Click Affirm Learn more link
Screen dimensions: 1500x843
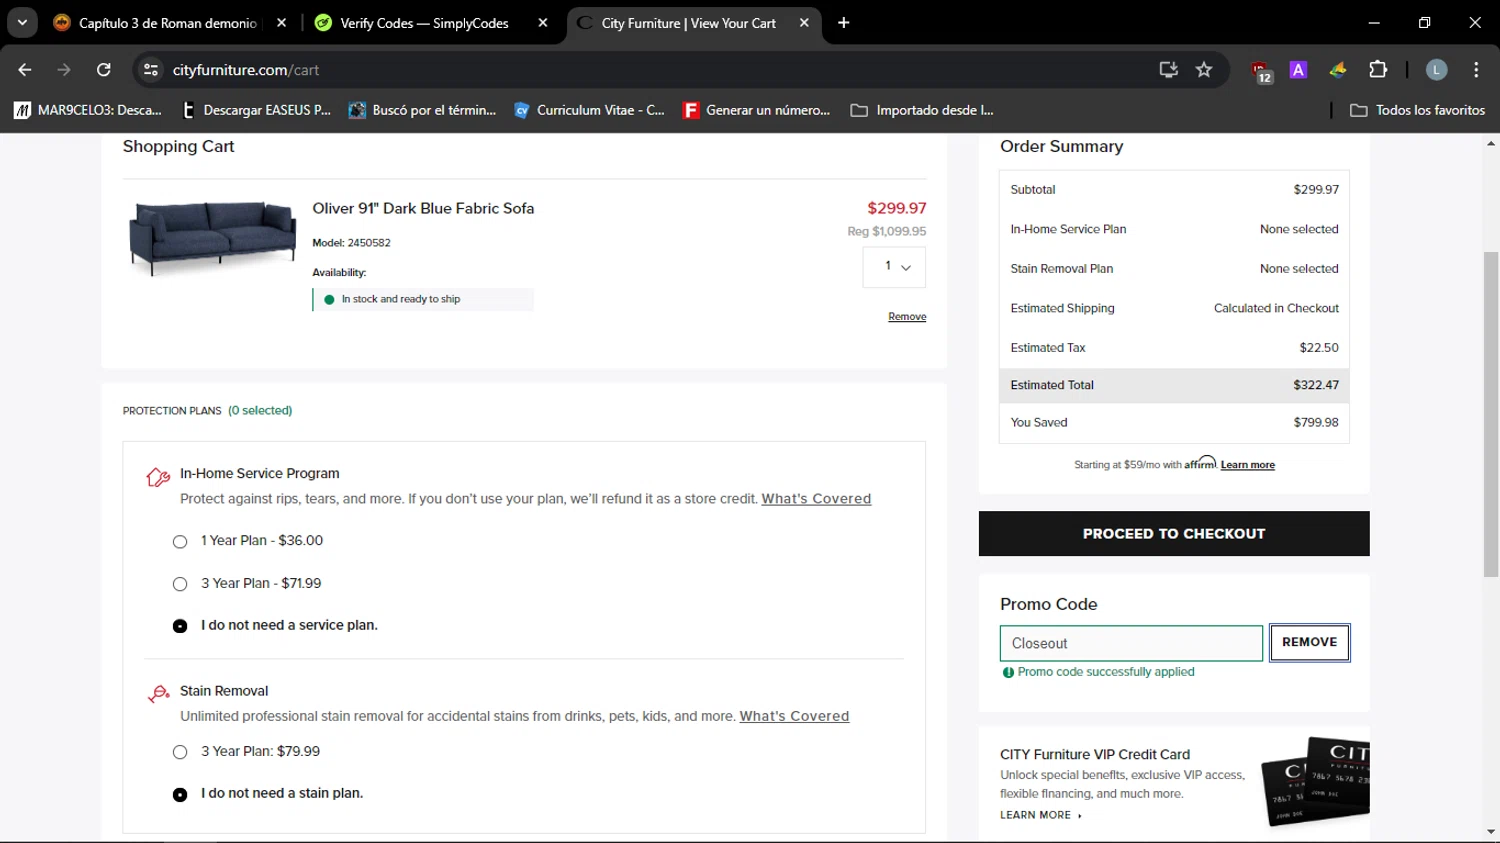tap(1247, 465)
